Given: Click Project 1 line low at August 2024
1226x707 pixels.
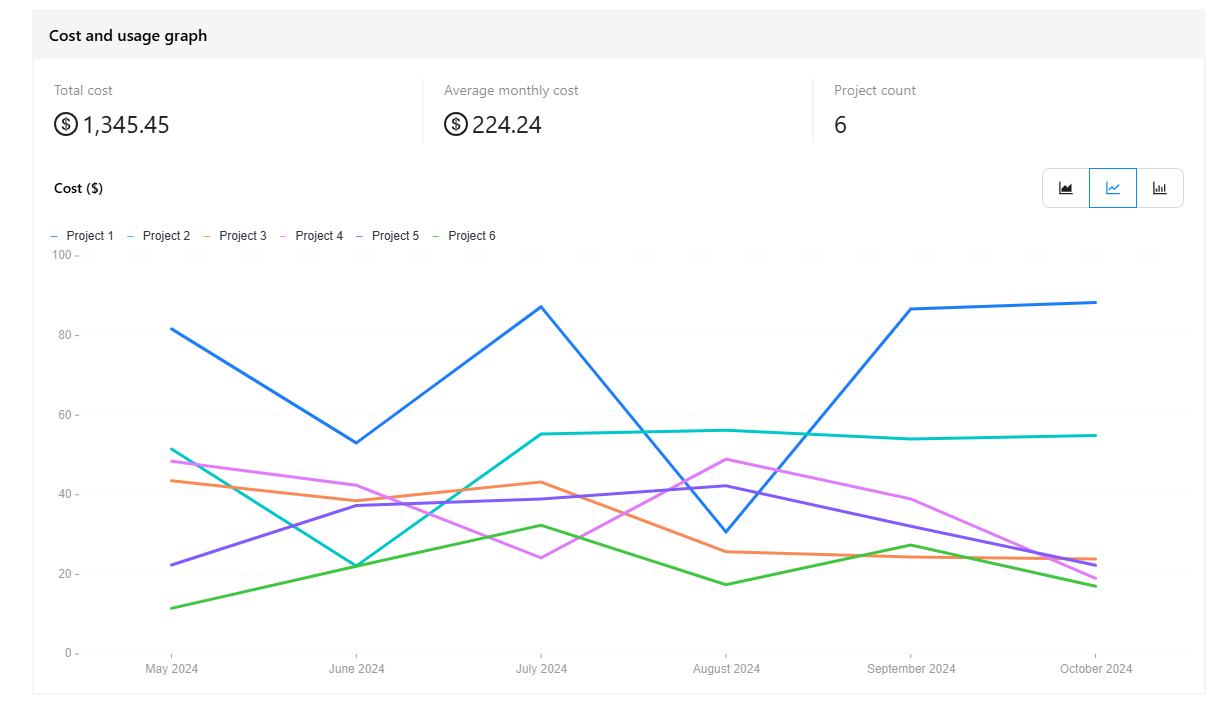Looking at the screenshot, I should pyautogui.click(x=726, y=531).
